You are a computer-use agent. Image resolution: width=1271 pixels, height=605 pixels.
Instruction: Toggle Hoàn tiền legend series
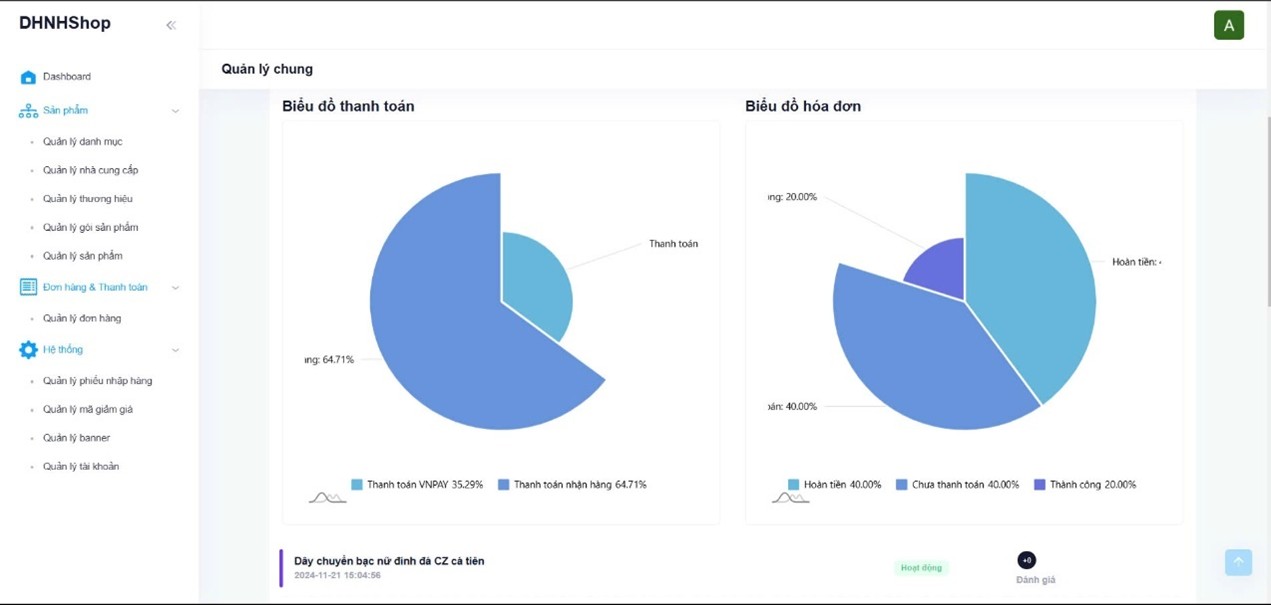(834, 485)
